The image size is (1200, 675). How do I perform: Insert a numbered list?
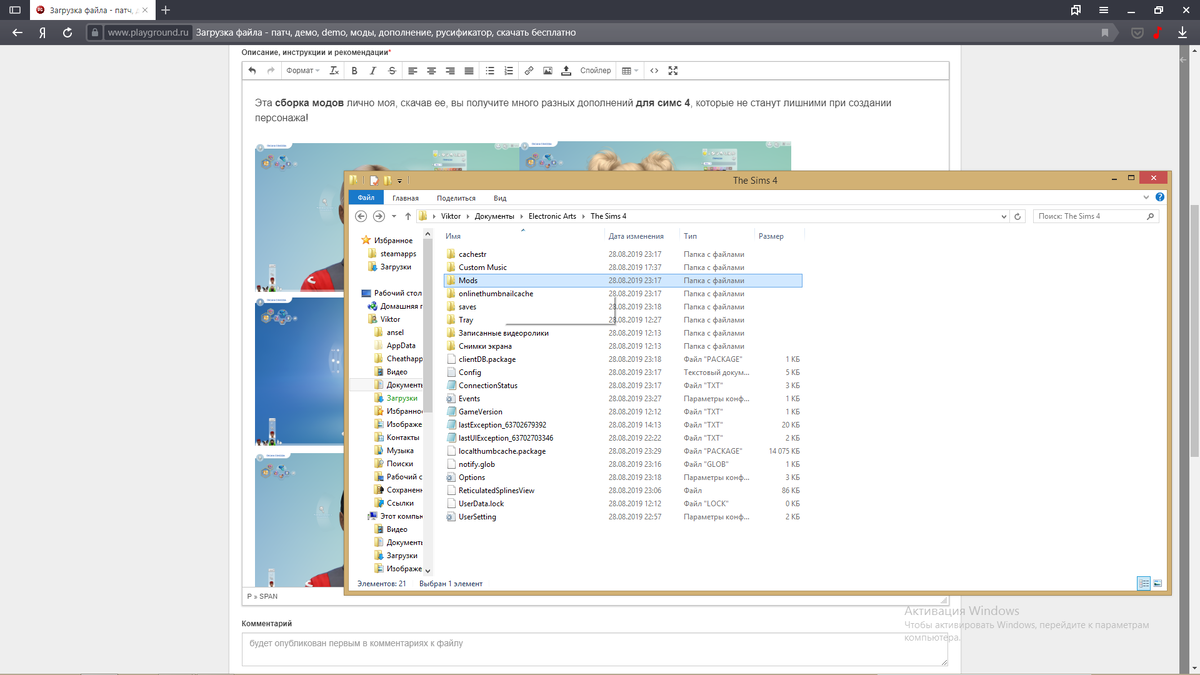(x=508, y=71)
